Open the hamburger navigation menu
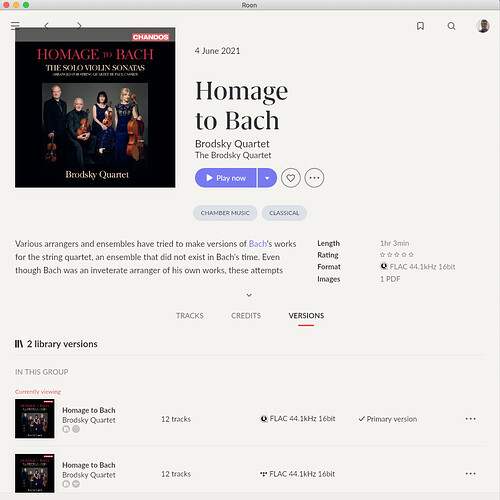500x500 pixels. coord(15,26)
